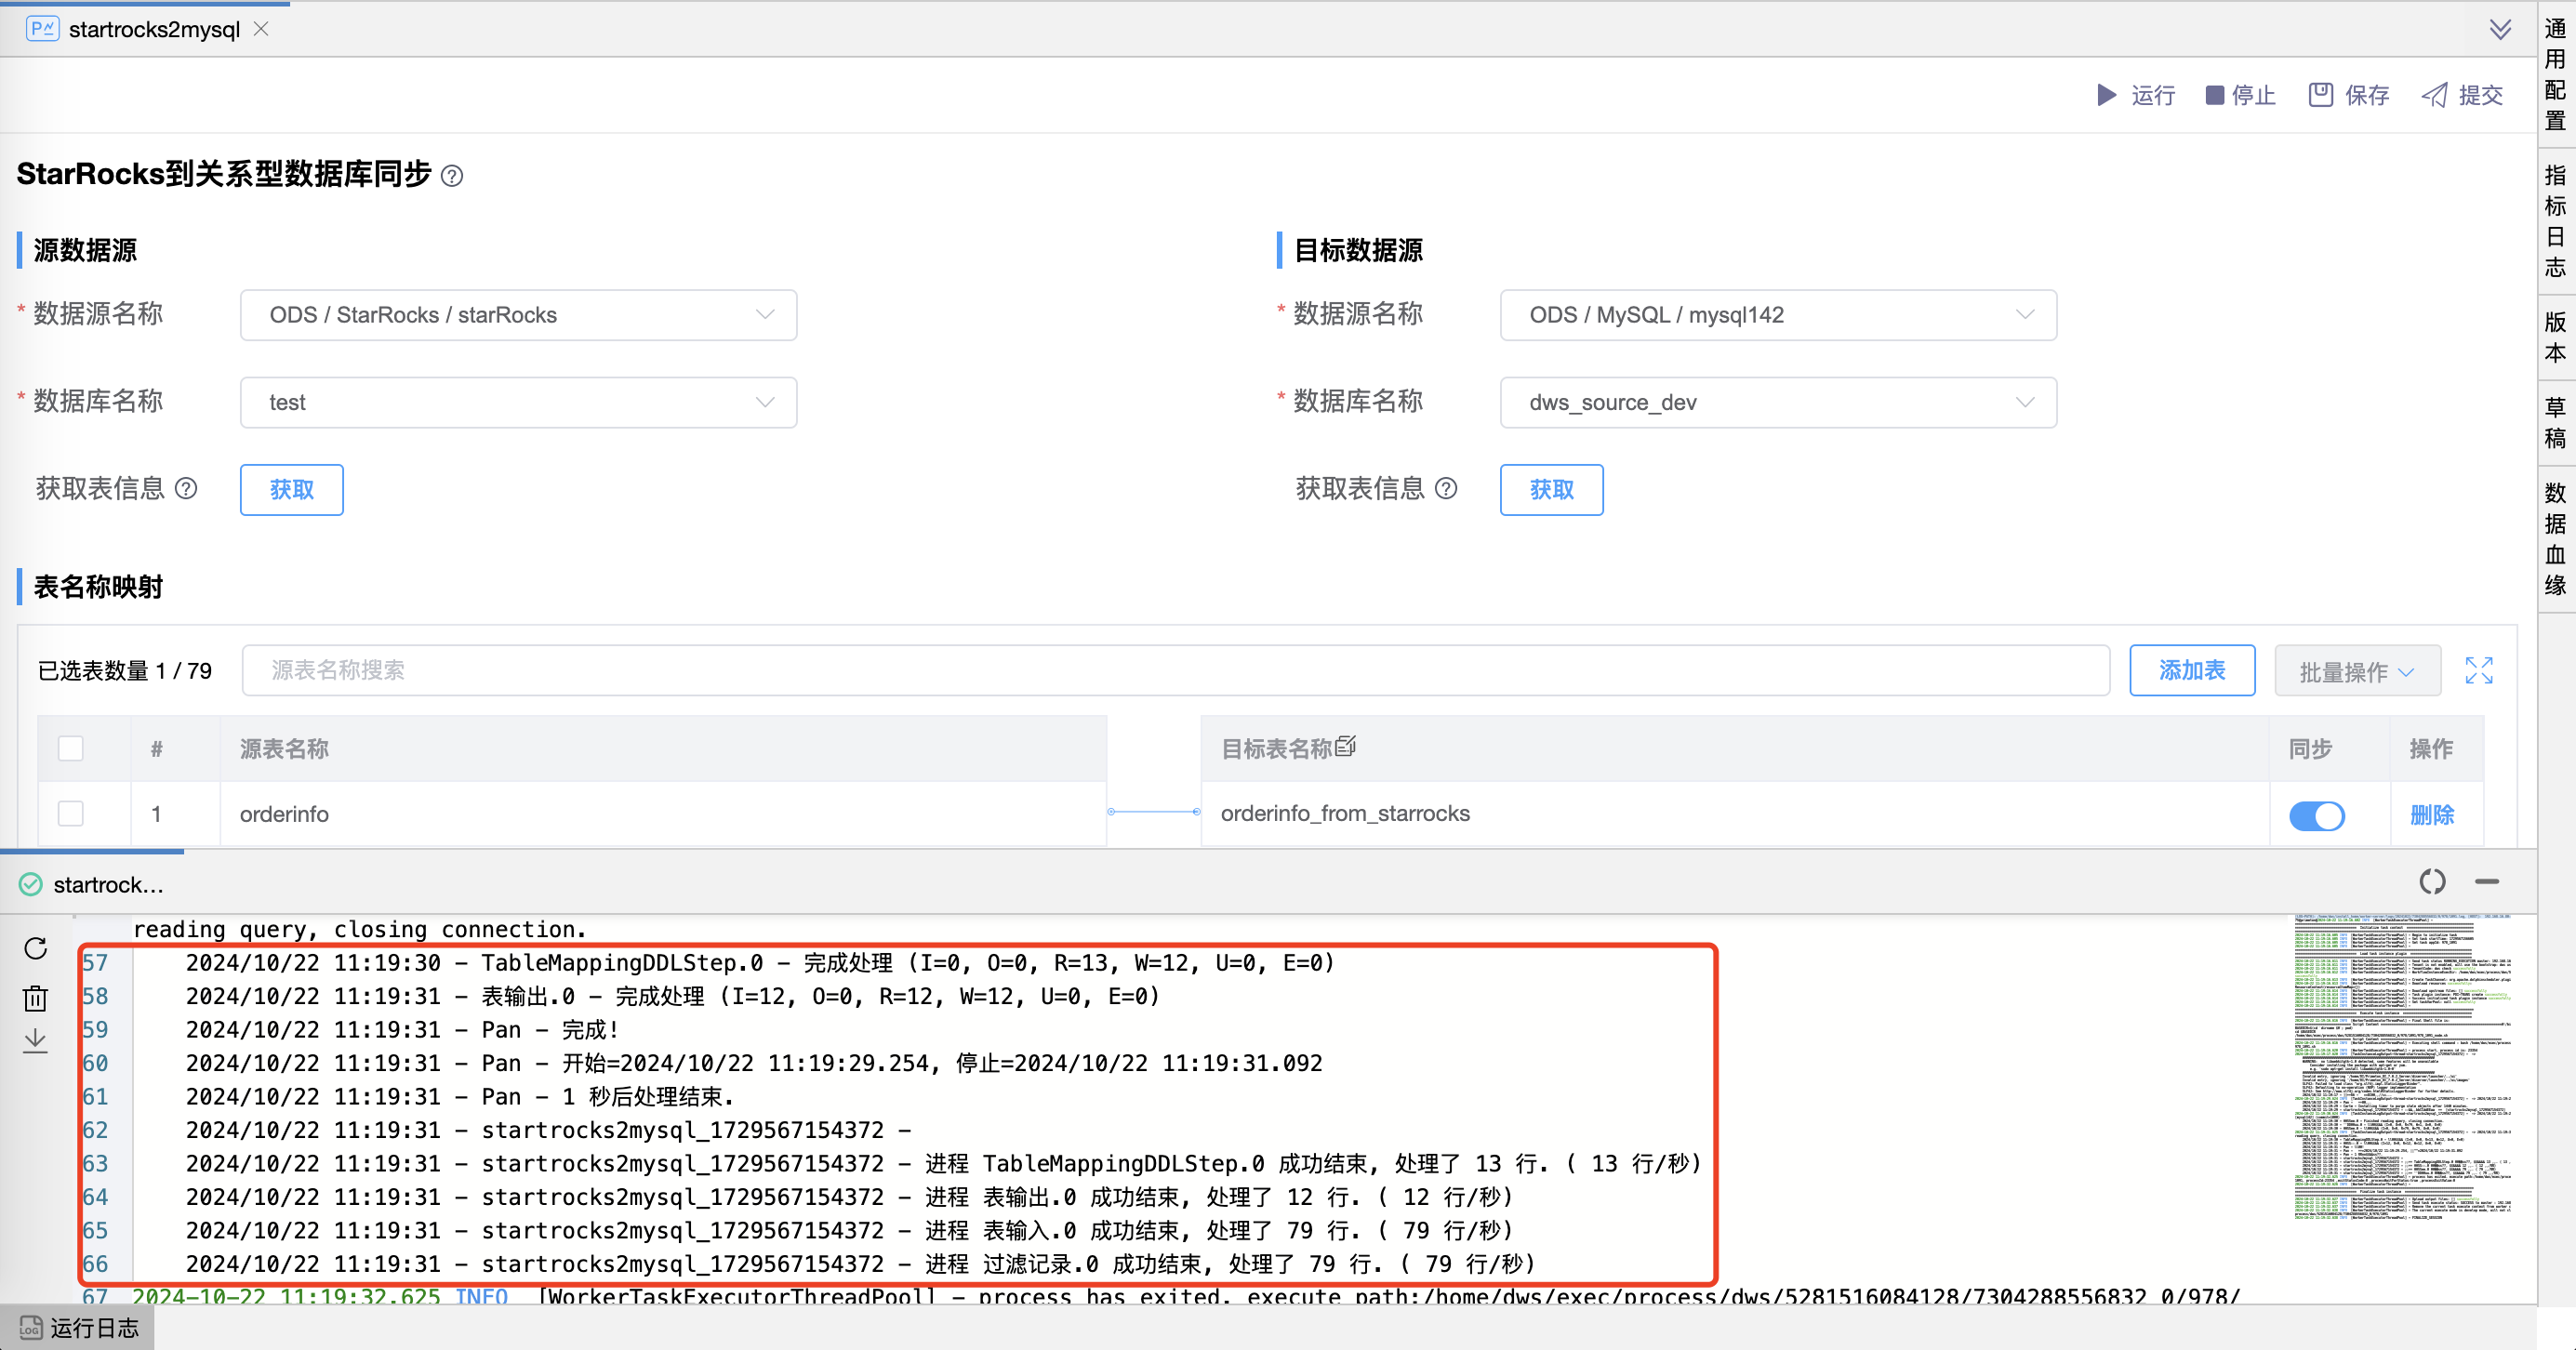Open the batch operations (批量操作) dropdown

pos(2356,671)
